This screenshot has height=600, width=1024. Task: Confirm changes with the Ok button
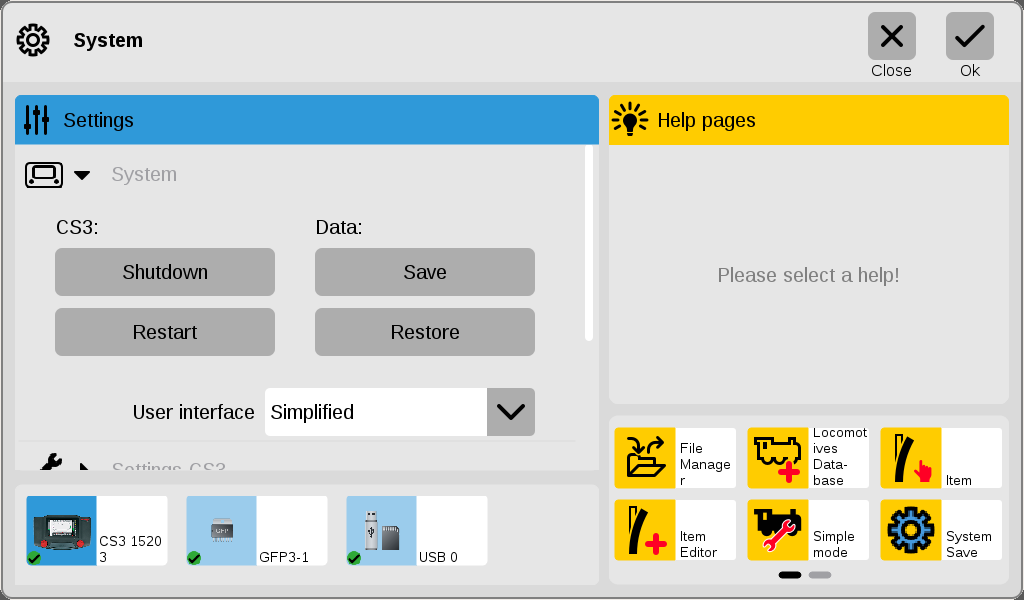(x=968, y=38)
